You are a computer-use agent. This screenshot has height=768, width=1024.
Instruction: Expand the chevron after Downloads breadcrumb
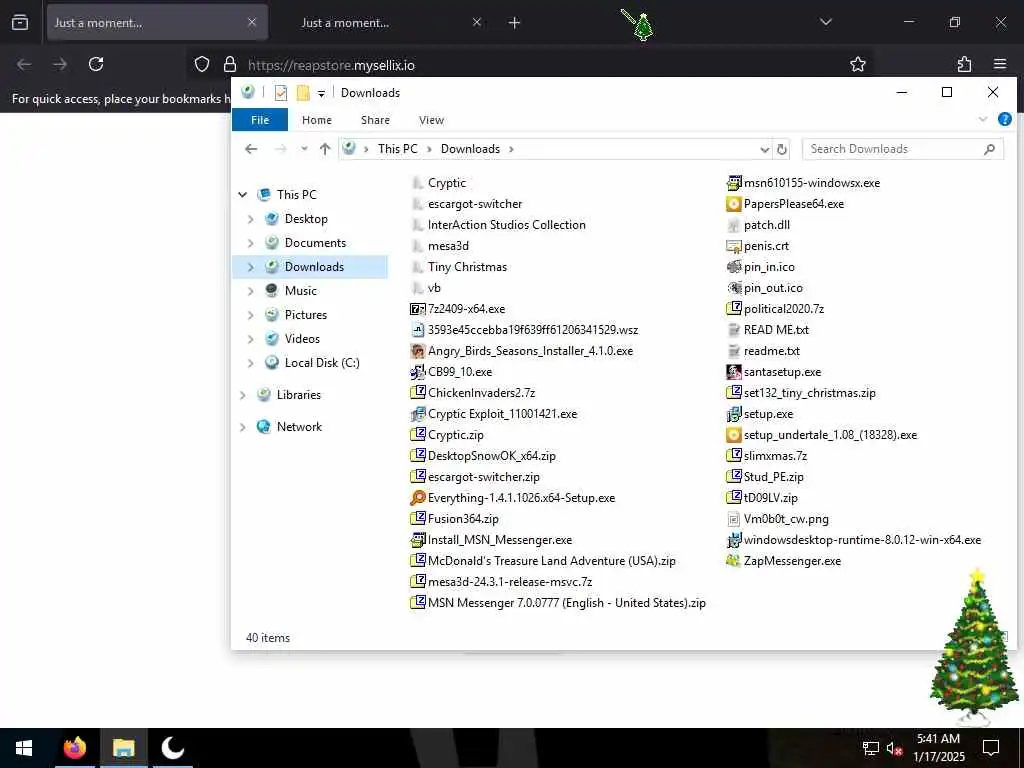click(511, 150)
